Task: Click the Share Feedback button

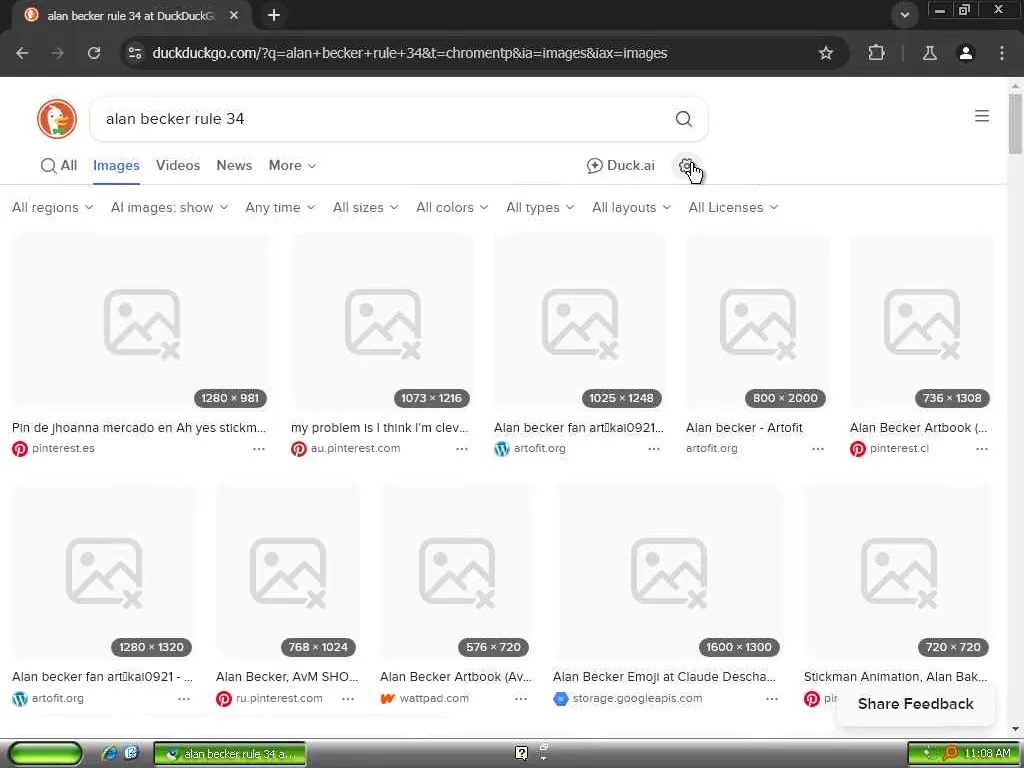Action: pyautogui.click(x=916, y=704)
